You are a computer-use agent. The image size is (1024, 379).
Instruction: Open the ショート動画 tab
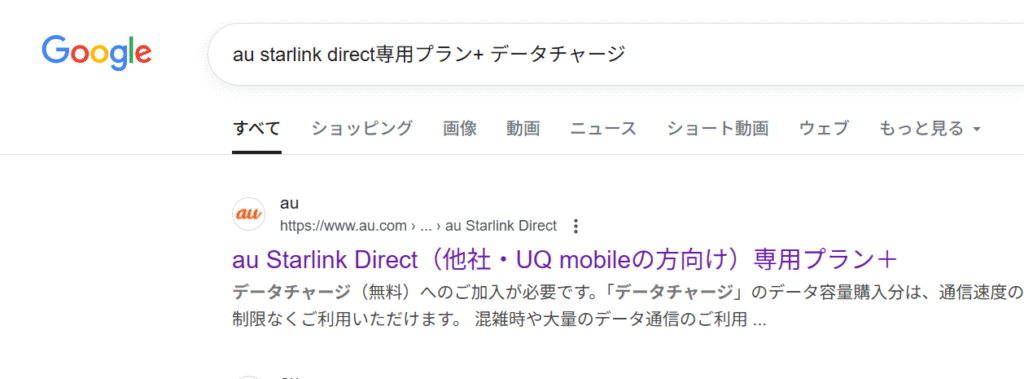(718, 129)
